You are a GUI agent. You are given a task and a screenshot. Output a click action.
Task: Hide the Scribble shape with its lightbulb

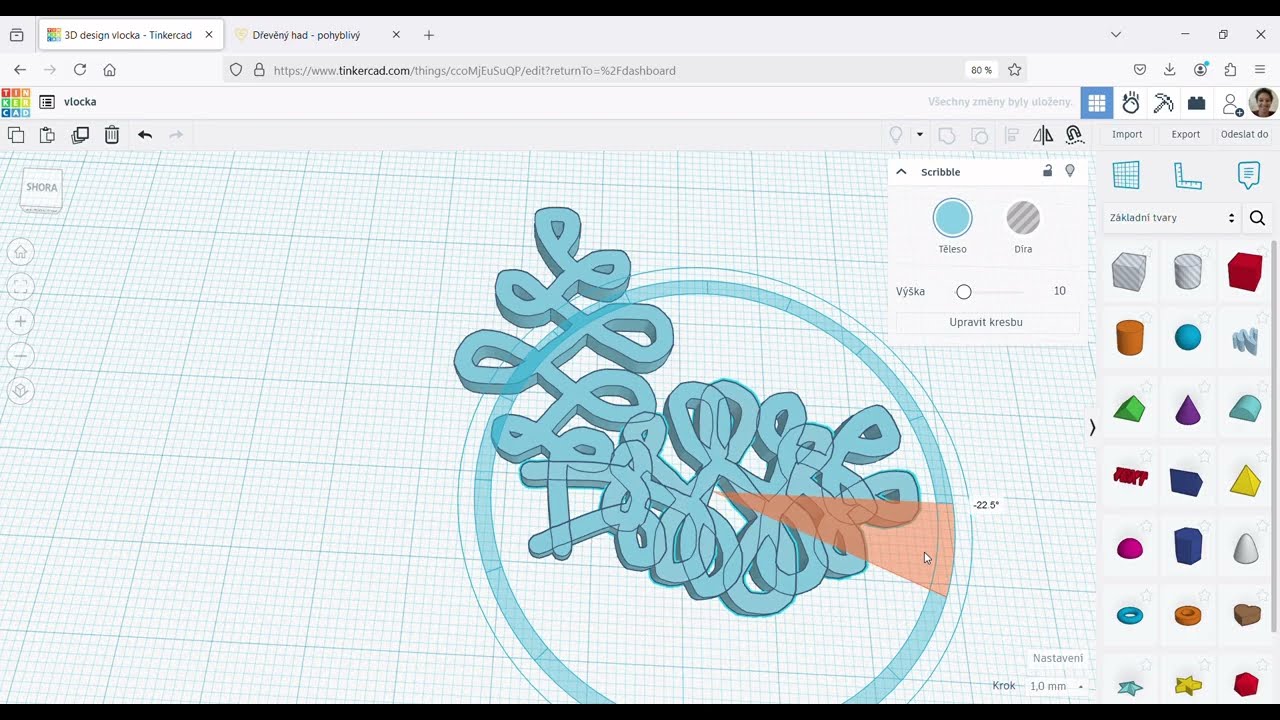tap(1070, 171)
